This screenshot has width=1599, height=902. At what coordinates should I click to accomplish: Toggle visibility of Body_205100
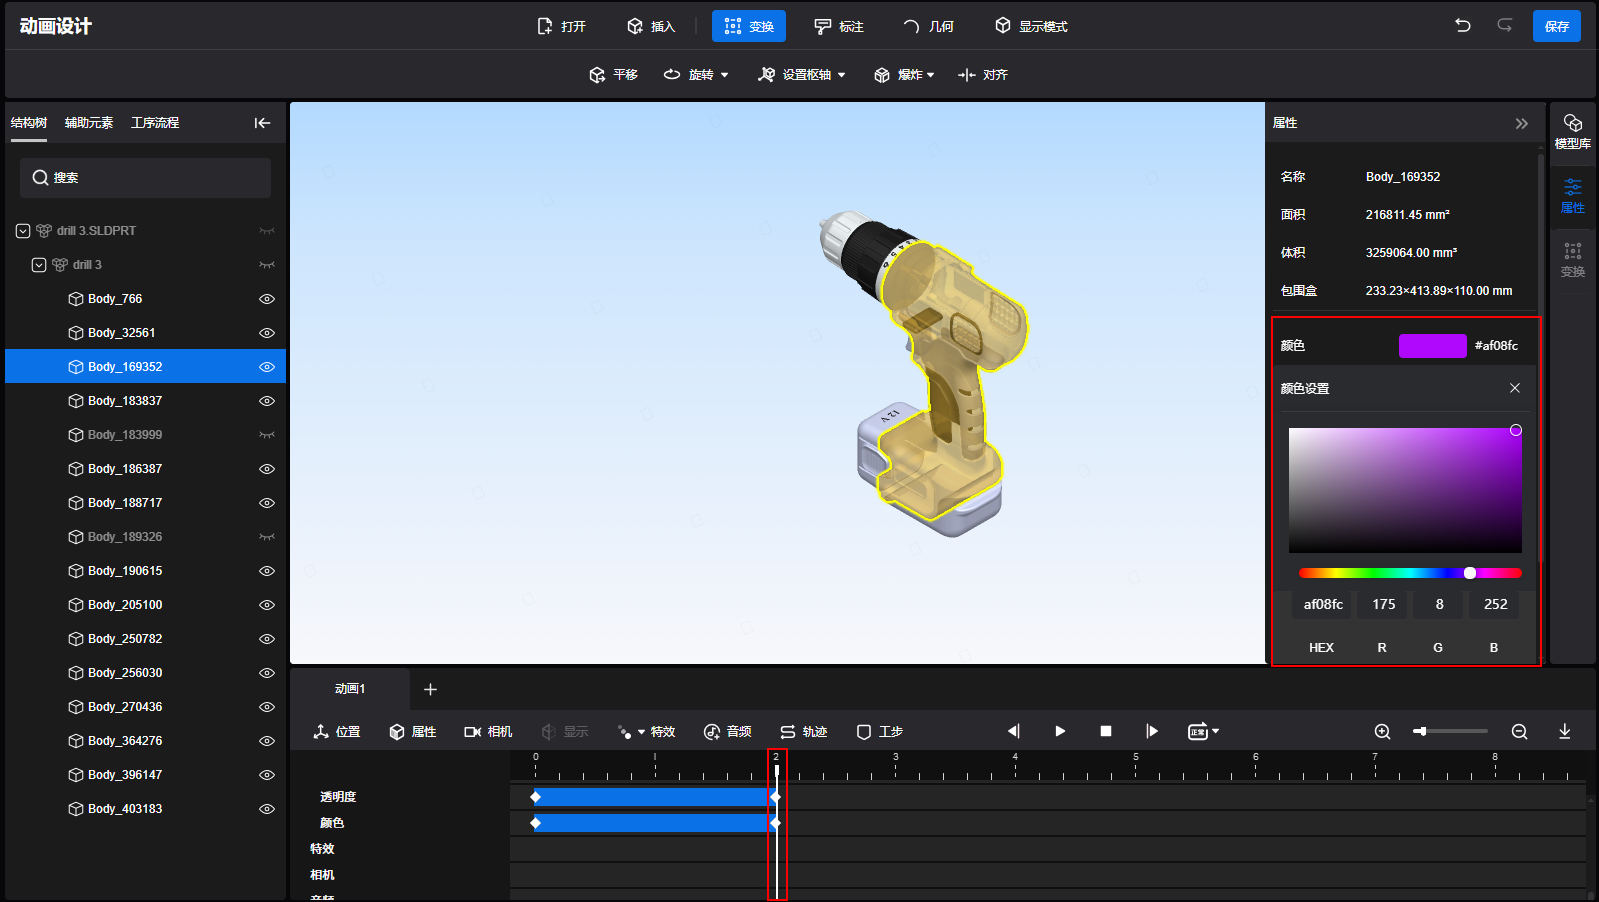pyautogui.click(x=267, y=605)
